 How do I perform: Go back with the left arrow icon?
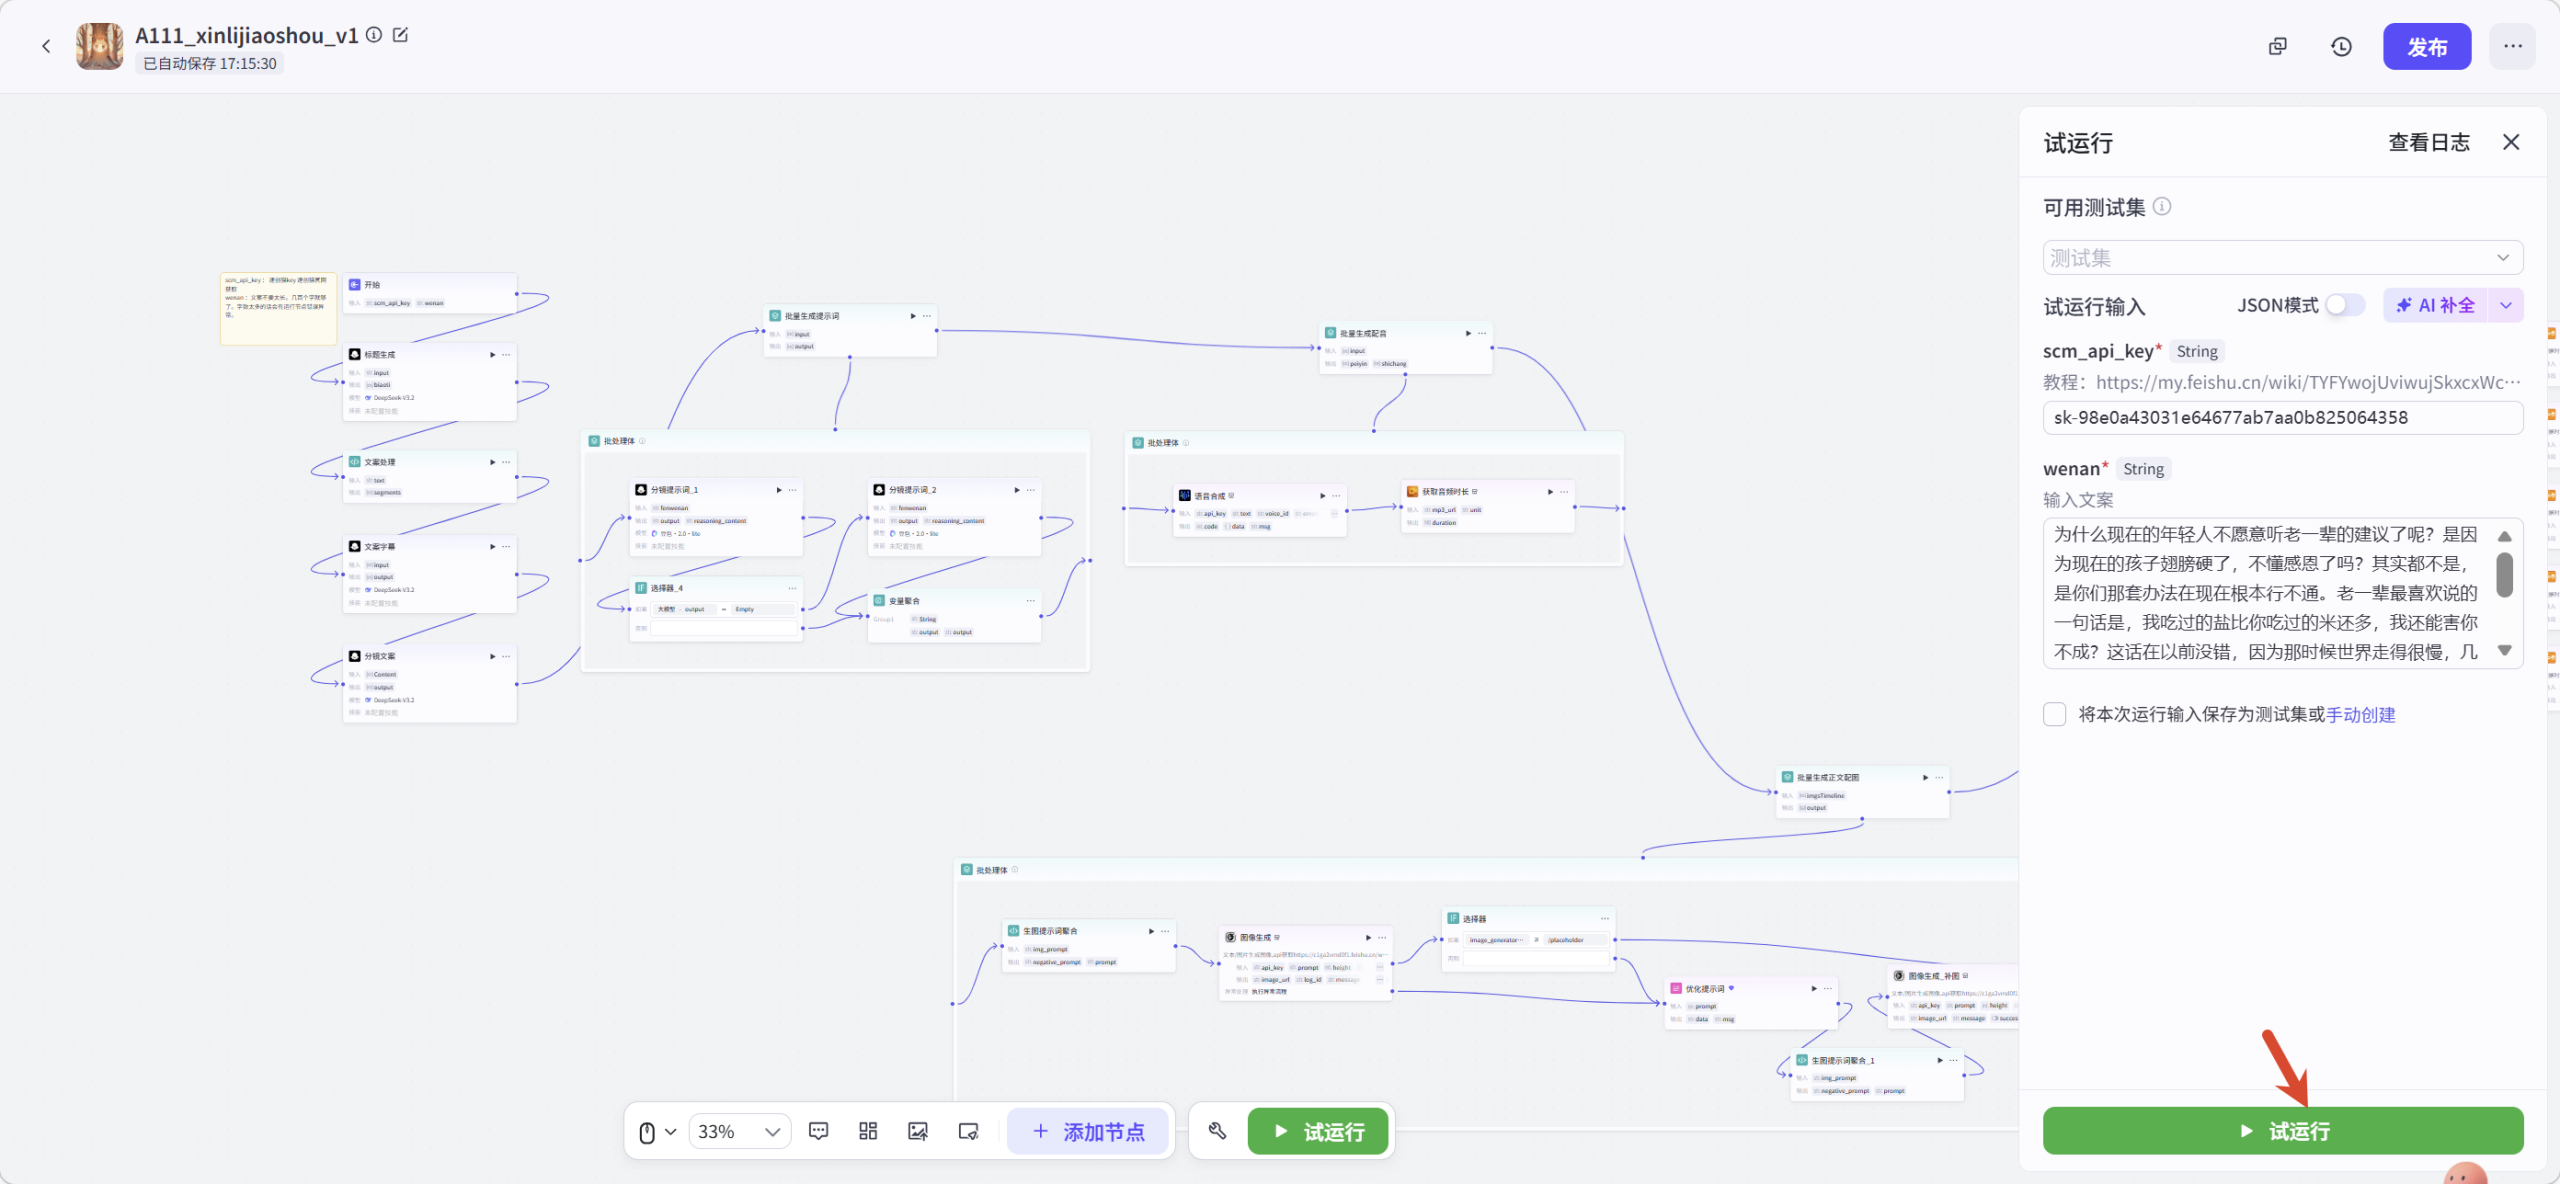[x=46, y=46]
